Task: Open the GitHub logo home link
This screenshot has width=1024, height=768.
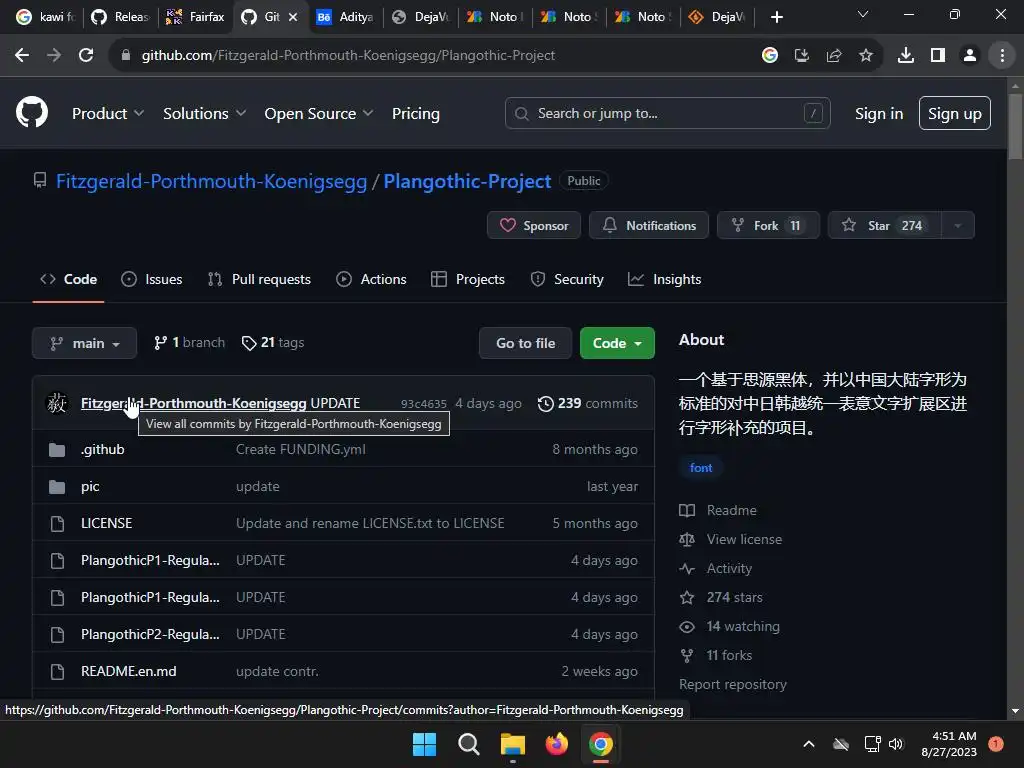Action: 32,112
